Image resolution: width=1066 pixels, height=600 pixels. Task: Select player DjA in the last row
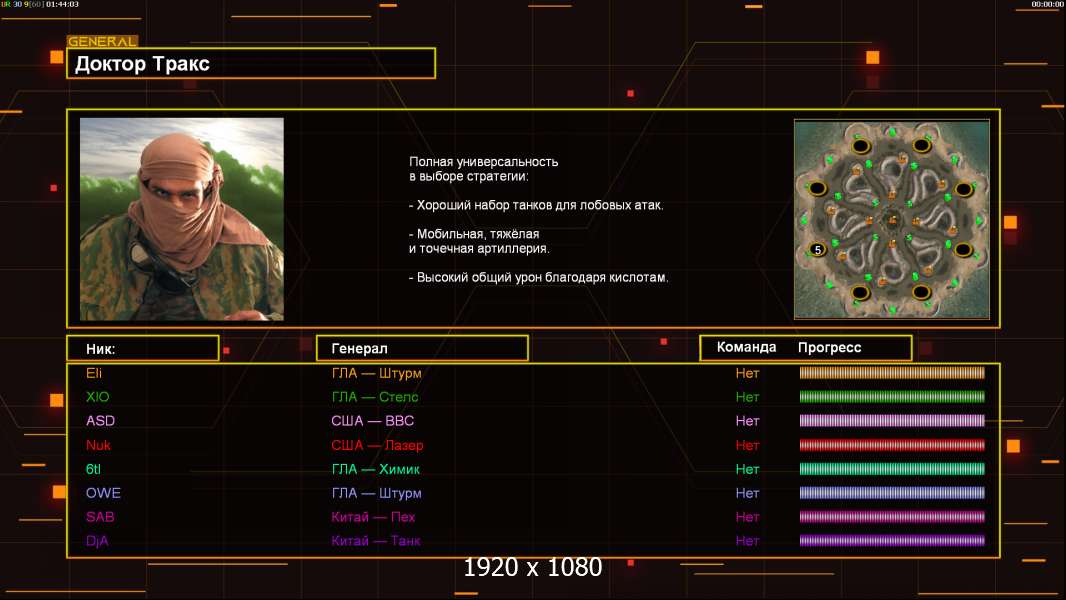97,541
